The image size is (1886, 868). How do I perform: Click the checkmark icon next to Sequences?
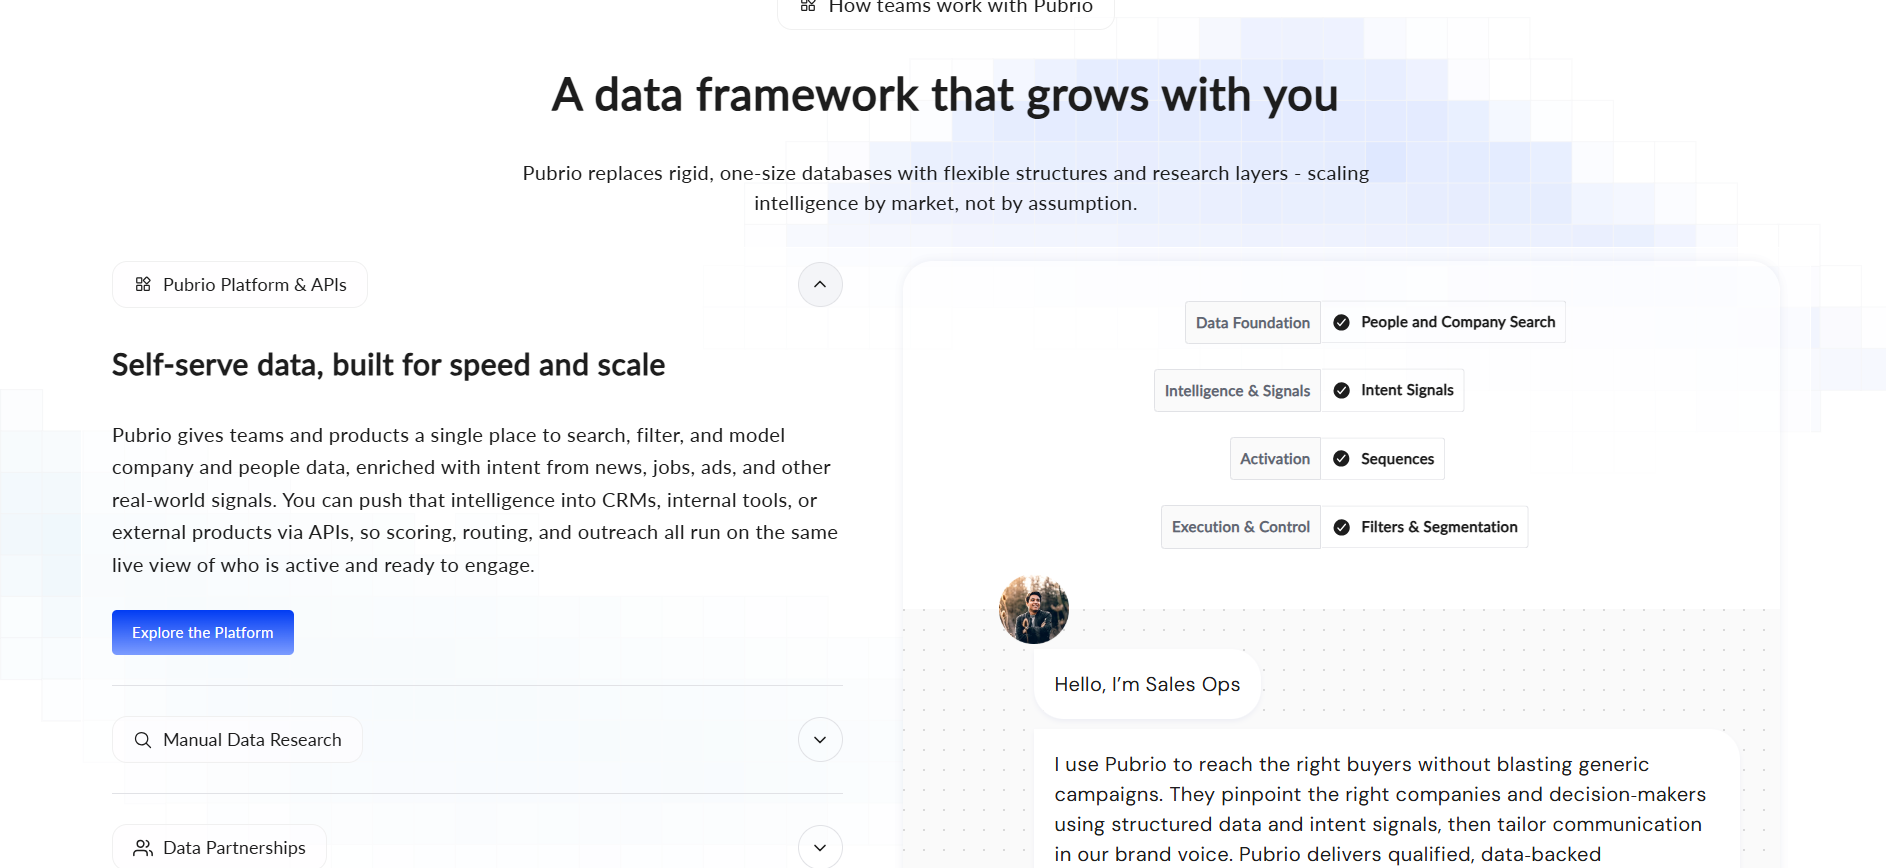coord(1342,459)
